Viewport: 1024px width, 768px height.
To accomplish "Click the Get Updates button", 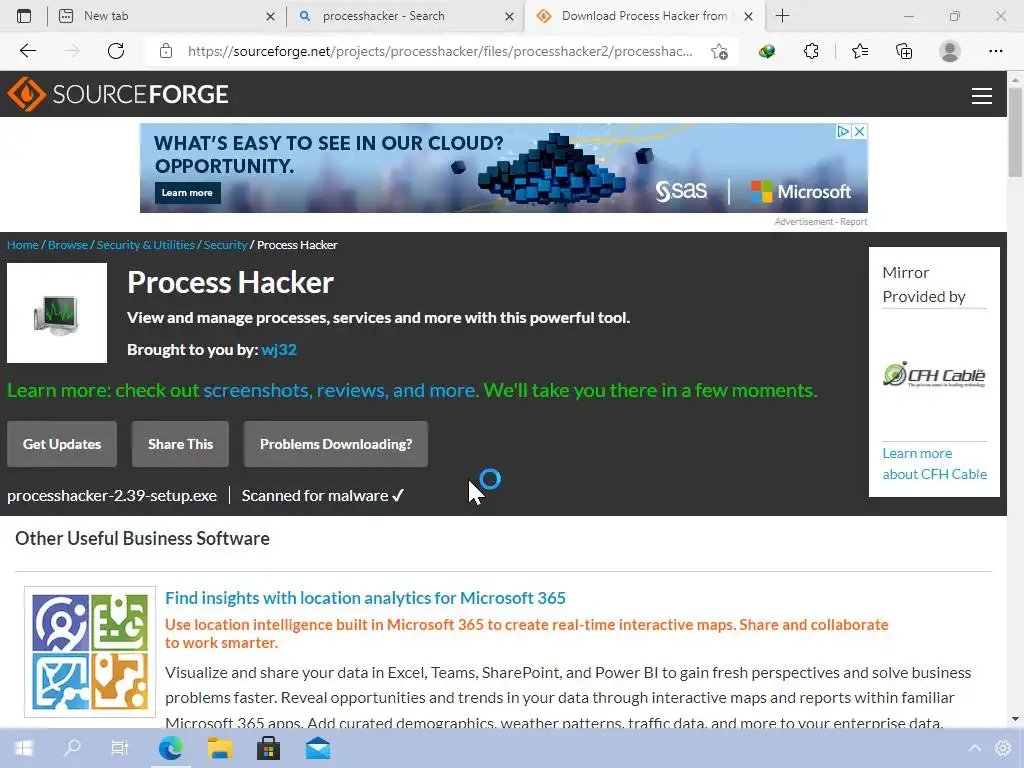I will tap(62, 444).
